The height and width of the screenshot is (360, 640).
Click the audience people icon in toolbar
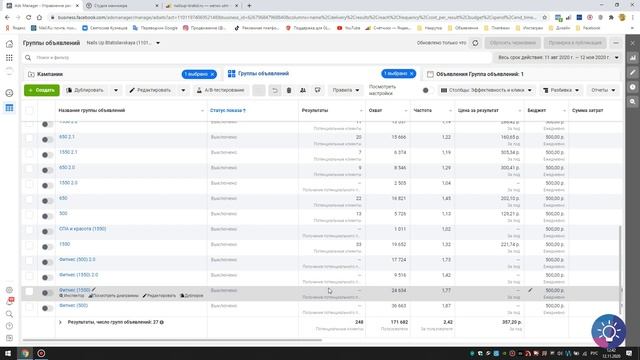(x=303, y=90)
